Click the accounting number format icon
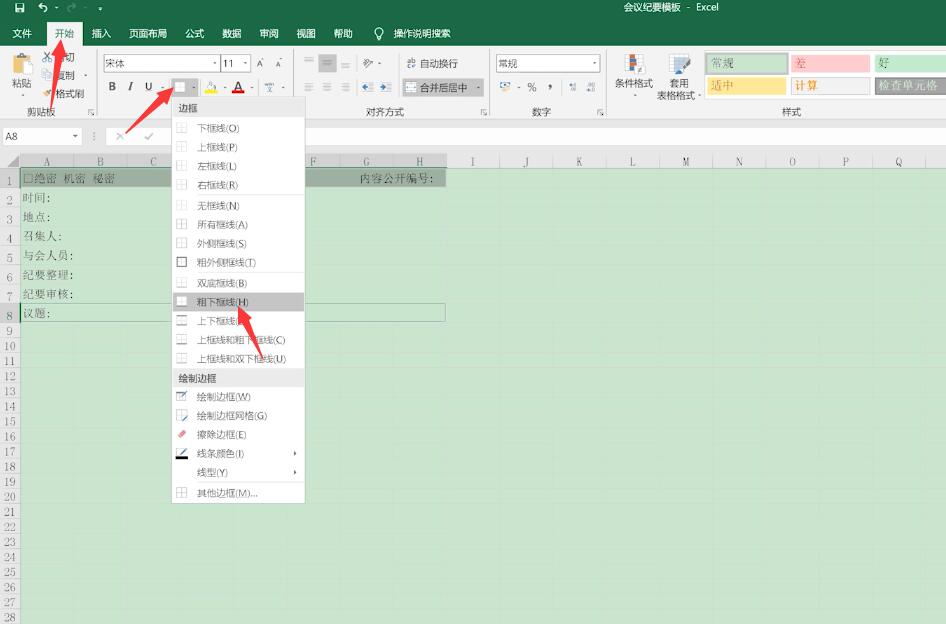The height and width of the screenshot is (624, 946). coord(506,88)
